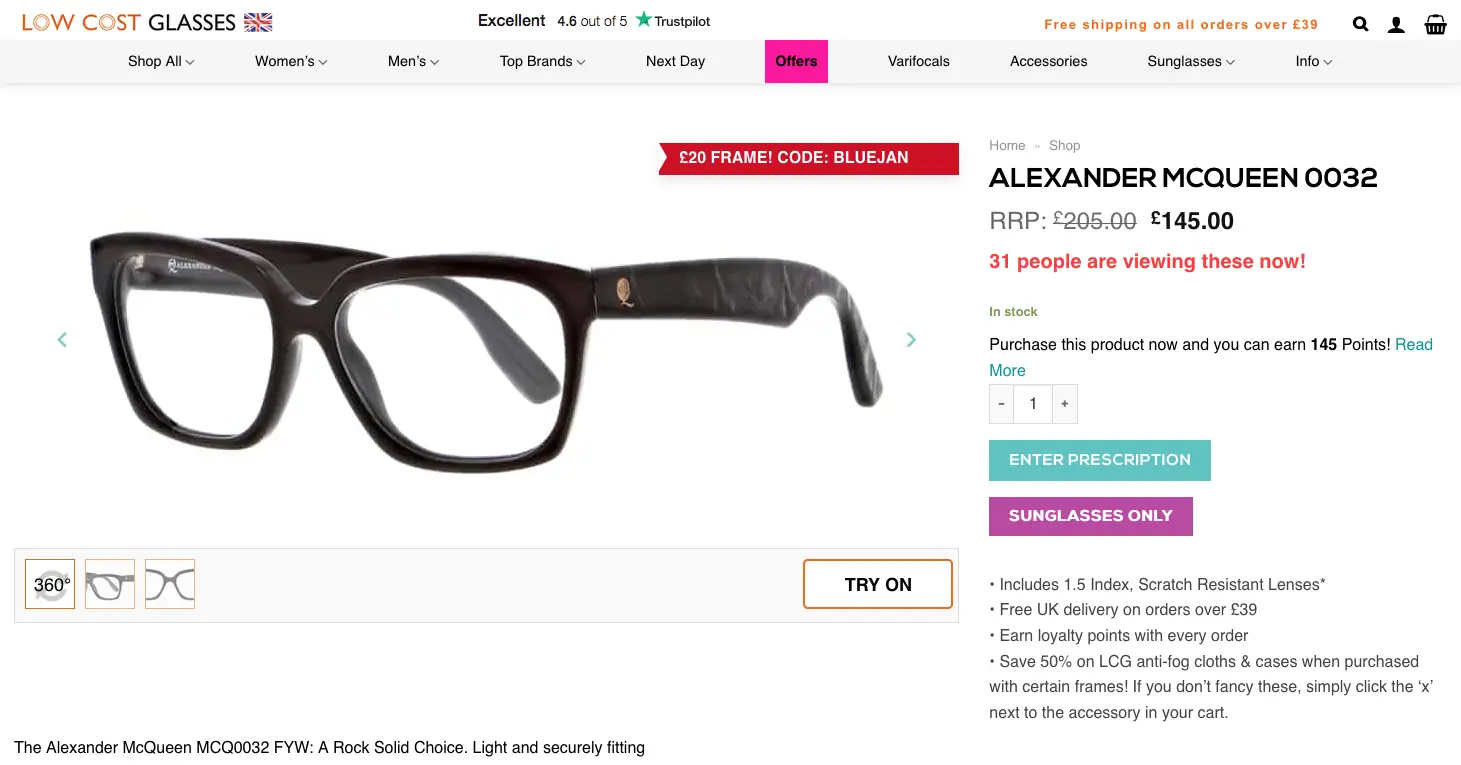Click the Sunglasses Only button
Image resolution: width=1461 pixels, height=765 pixels.
pos(1091,516)
